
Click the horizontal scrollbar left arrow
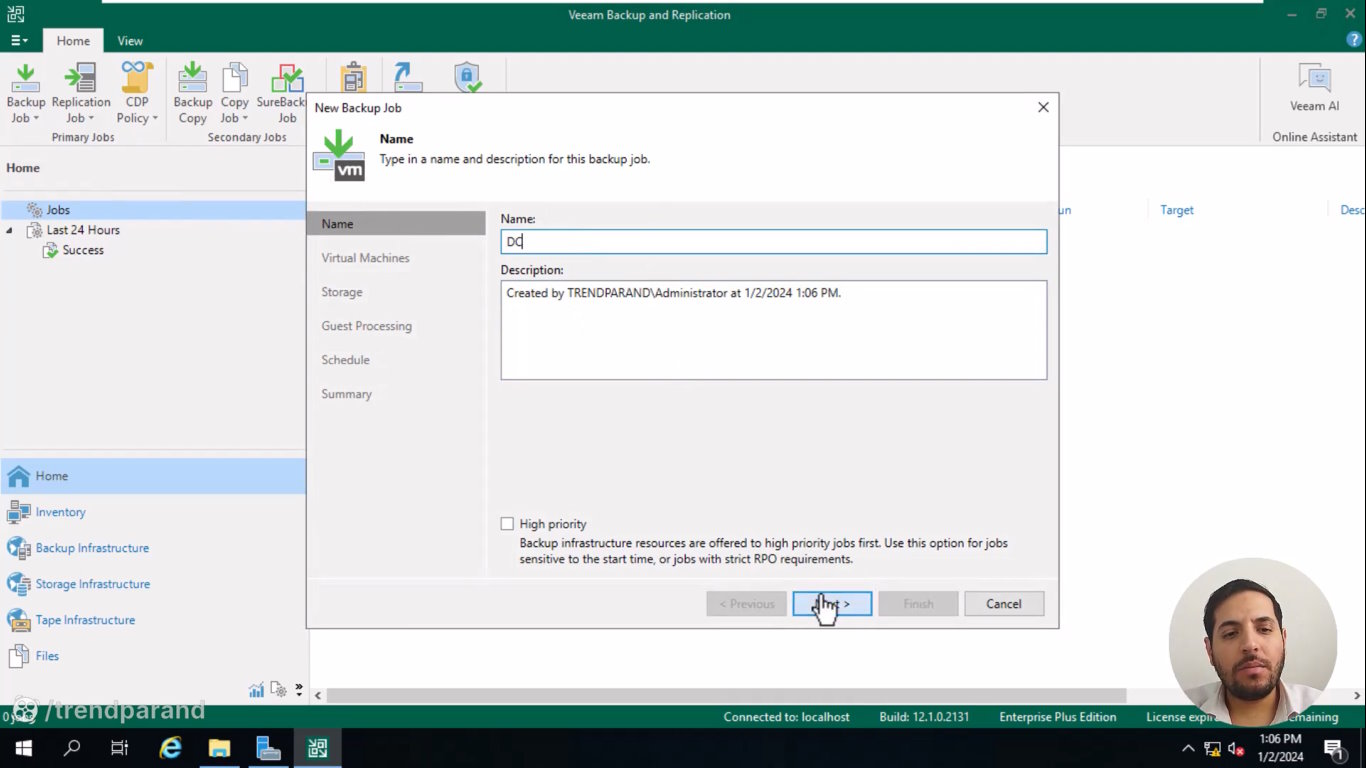pos(318,695)
